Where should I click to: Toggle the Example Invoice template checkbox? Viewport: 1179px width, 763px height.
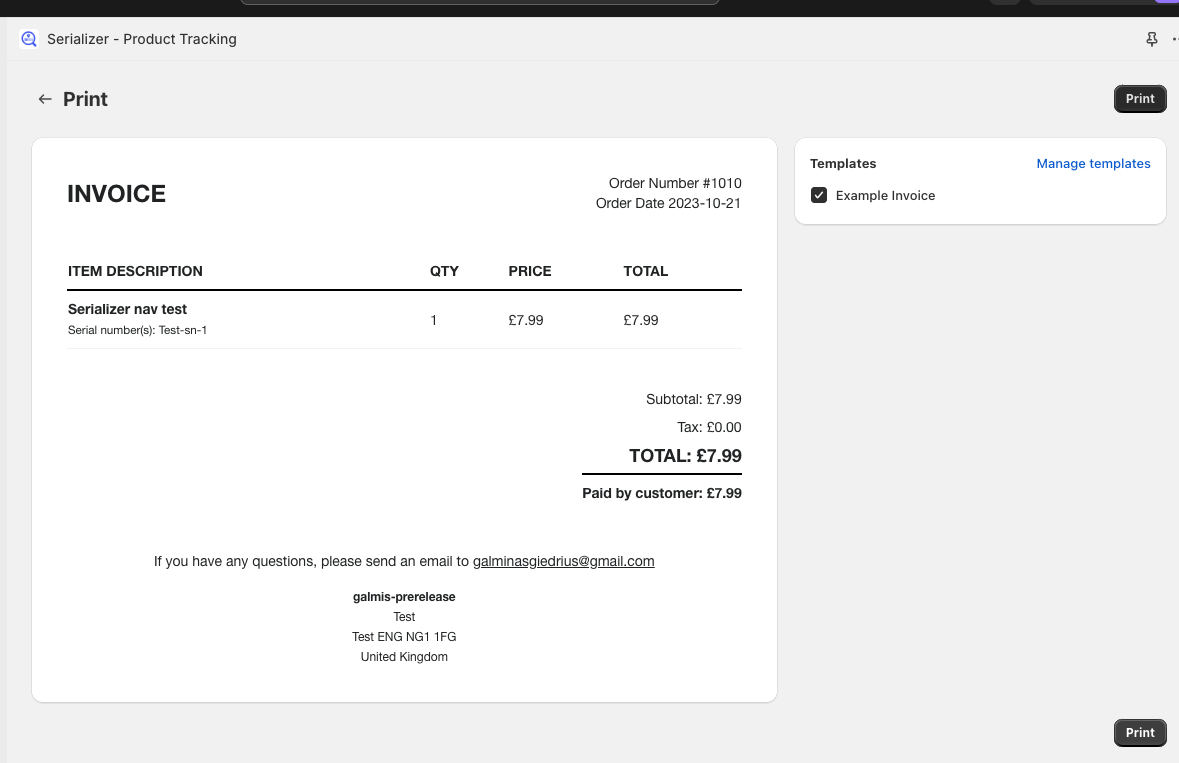[819, 195]
